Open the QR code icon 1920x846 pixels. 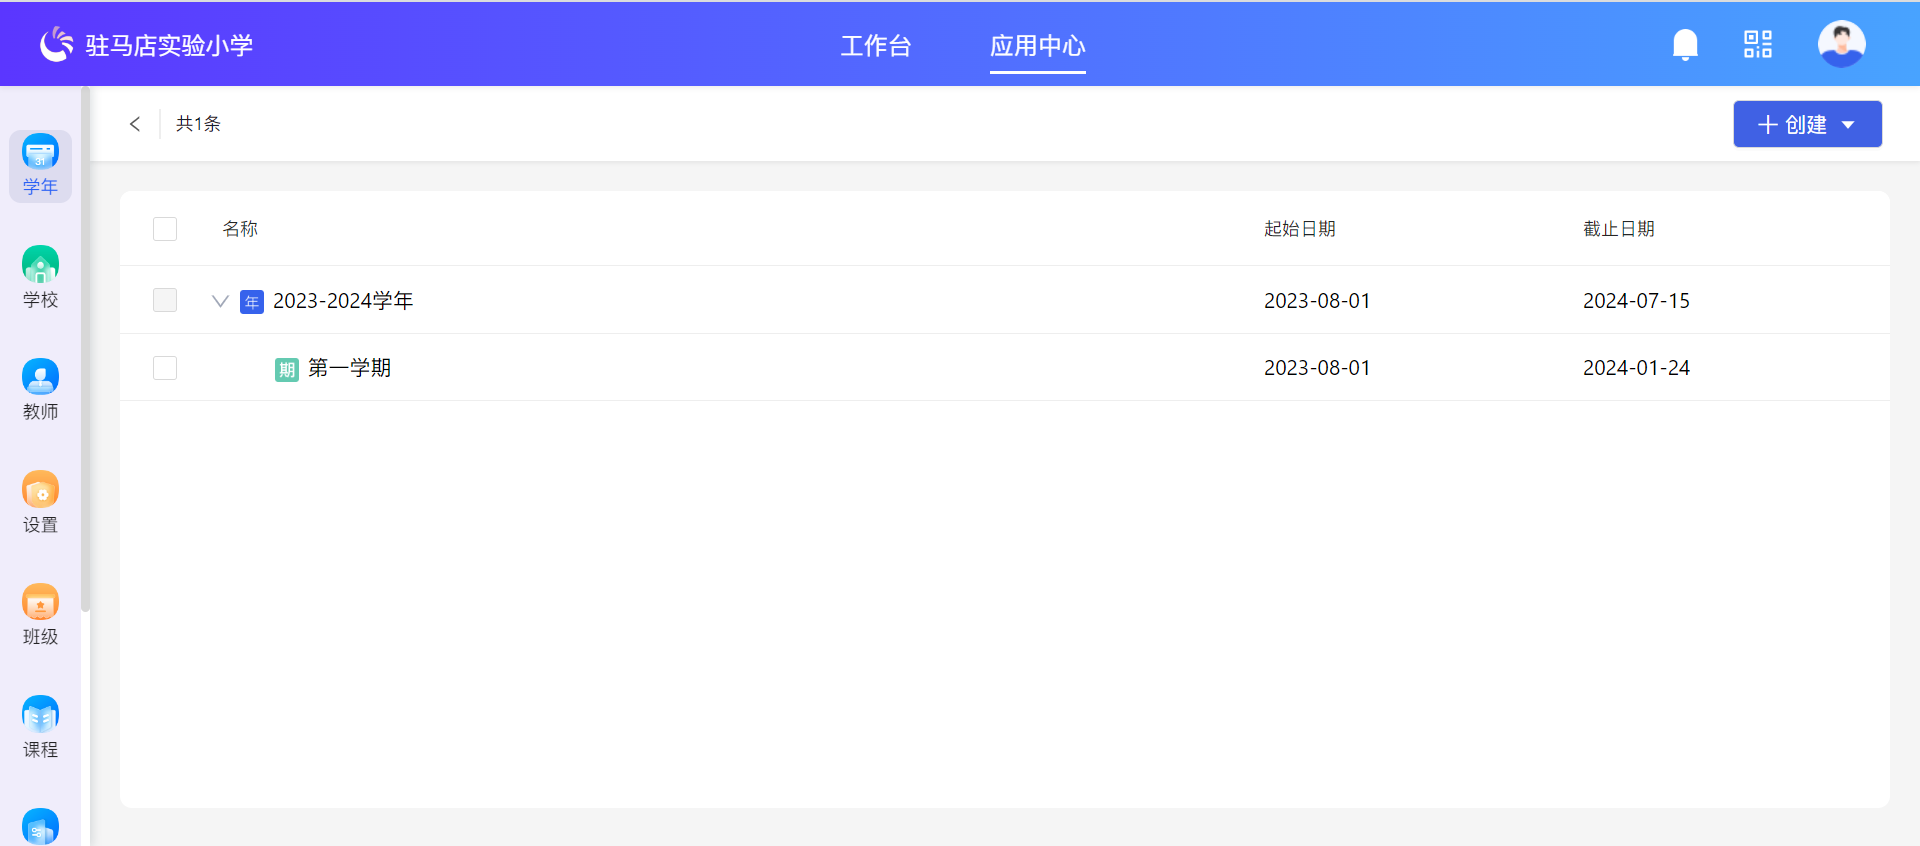point(1757,44)
